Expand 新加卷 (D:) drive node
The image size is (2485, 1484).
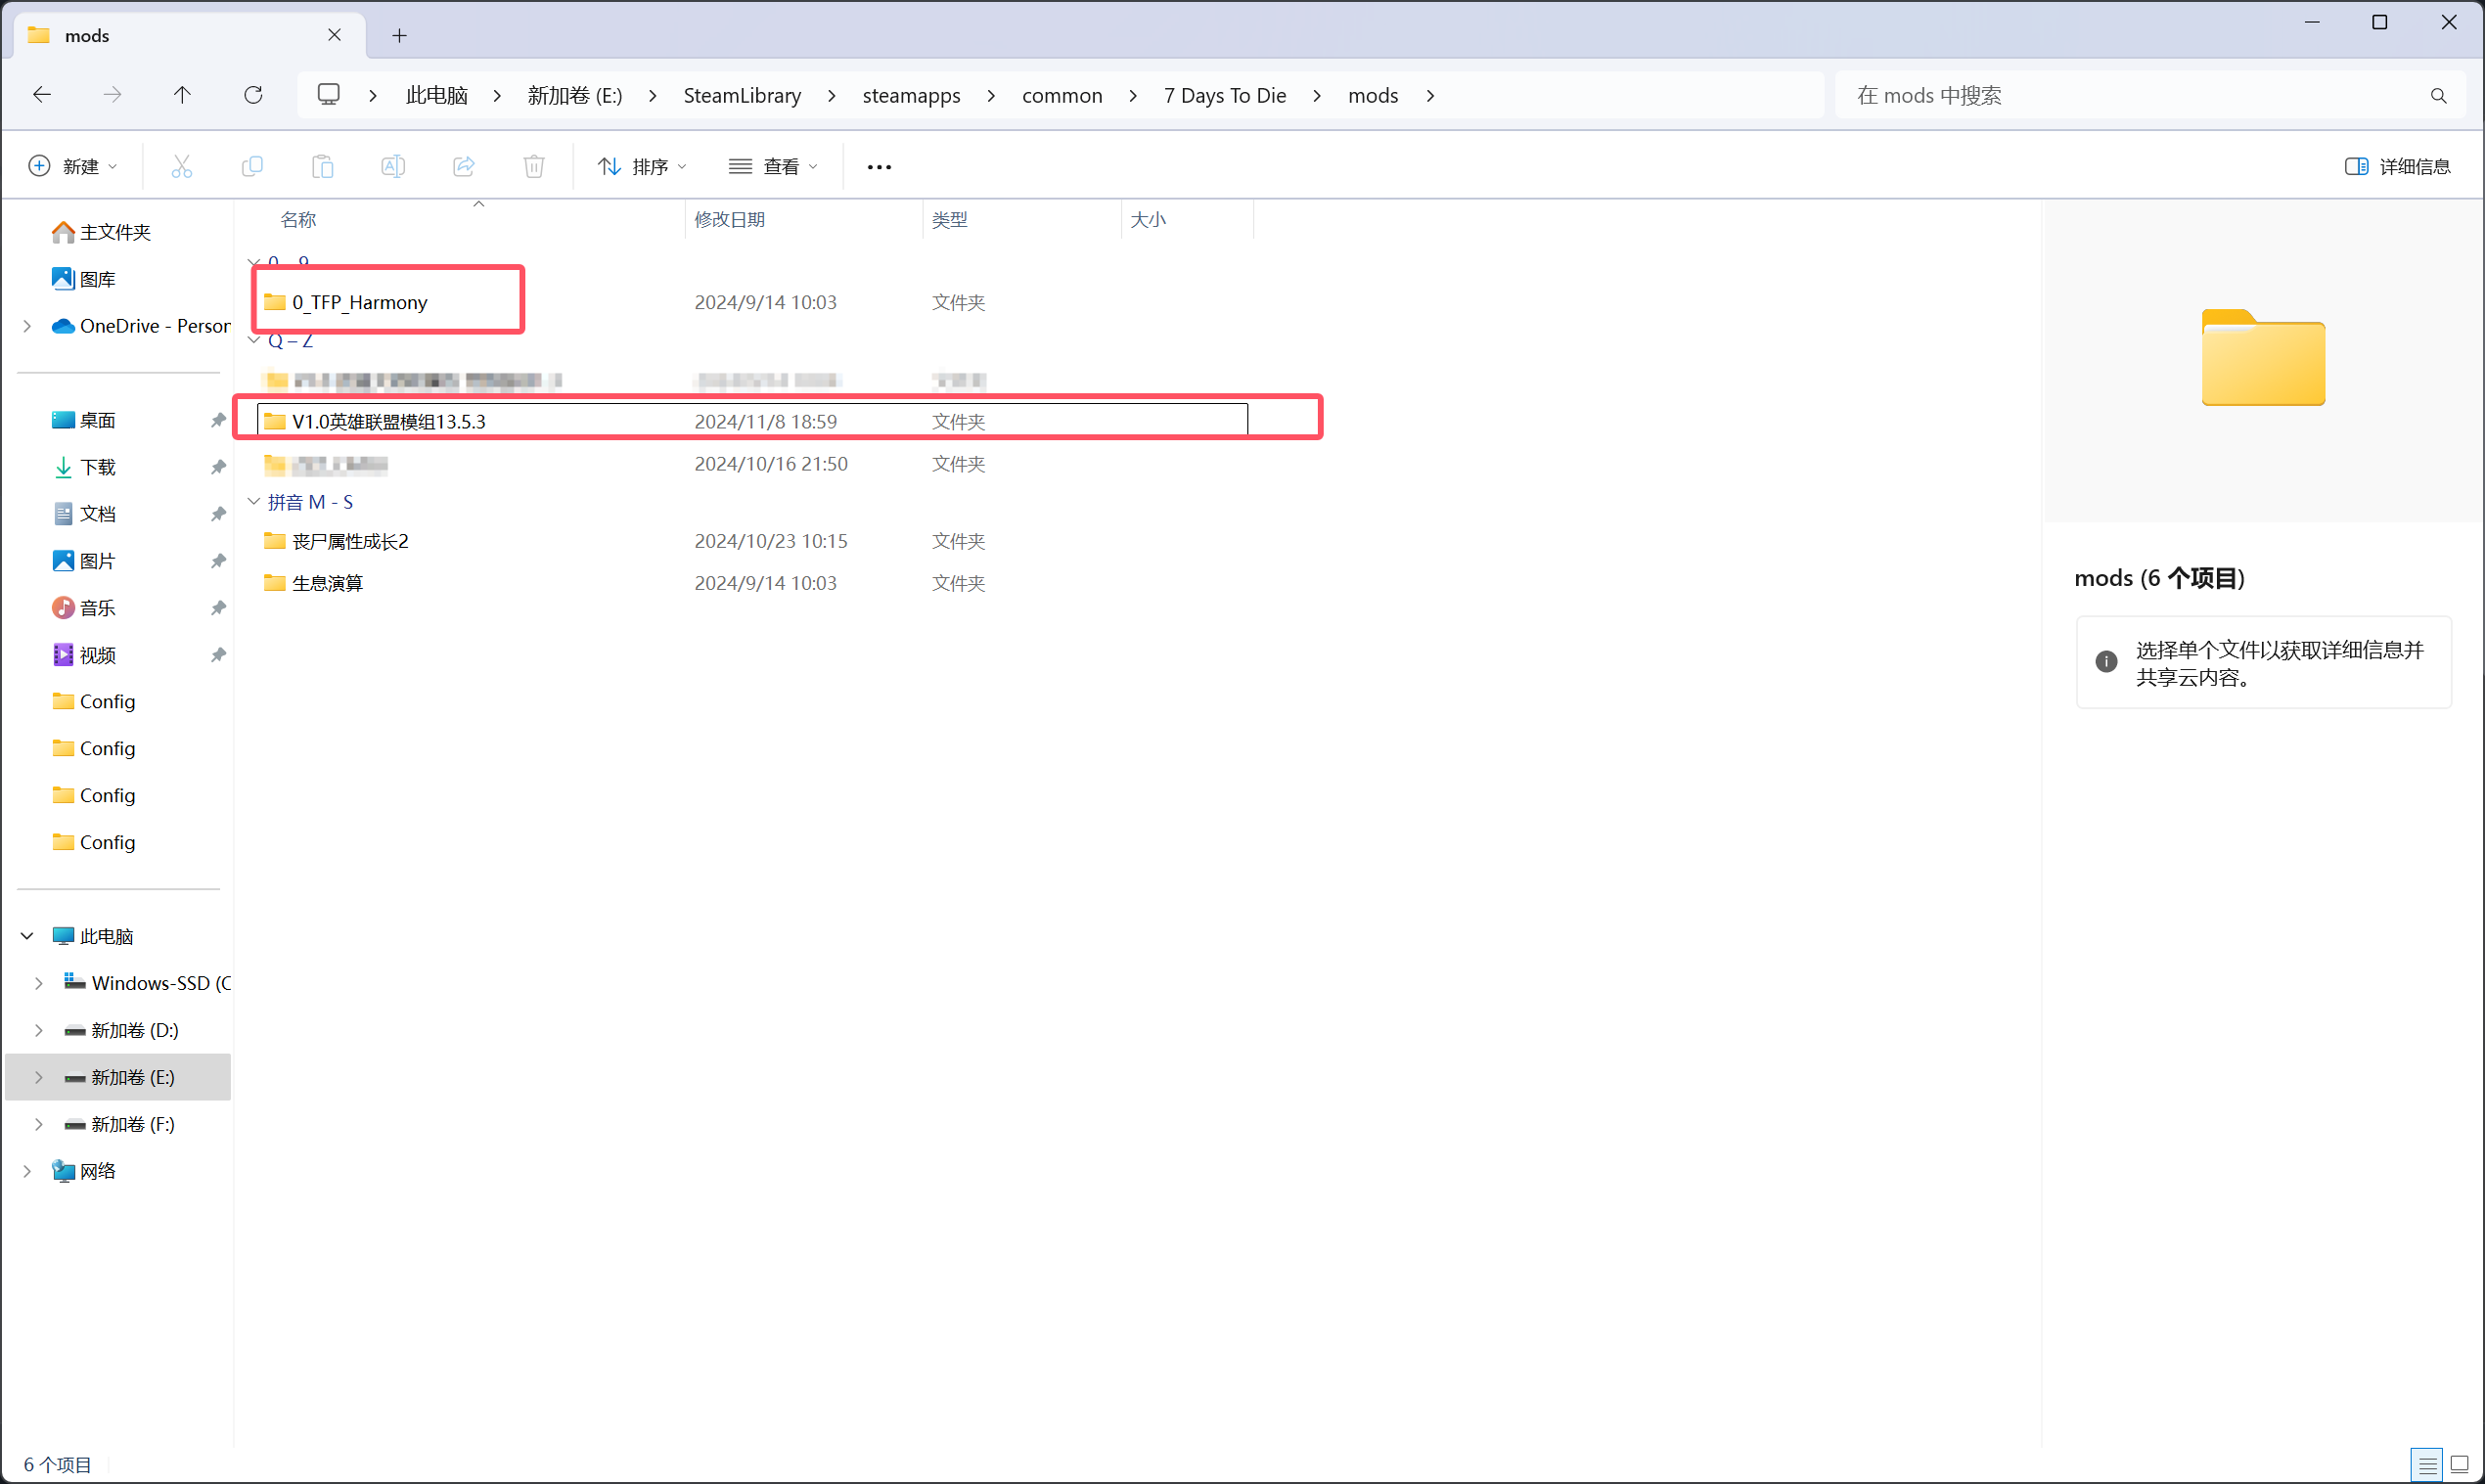pyautogui.click(x=38, y=1030)
